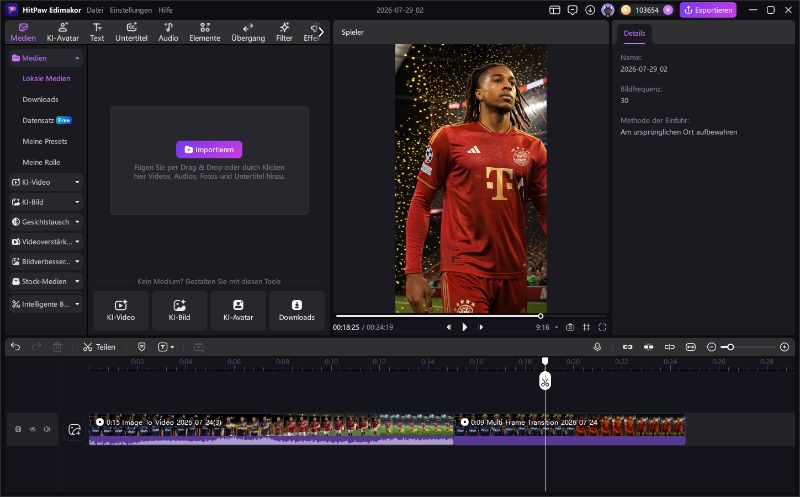Start voice-over recording with microphone icon
800x497 pixels.
pyautogui.click(x=597, y=347)
